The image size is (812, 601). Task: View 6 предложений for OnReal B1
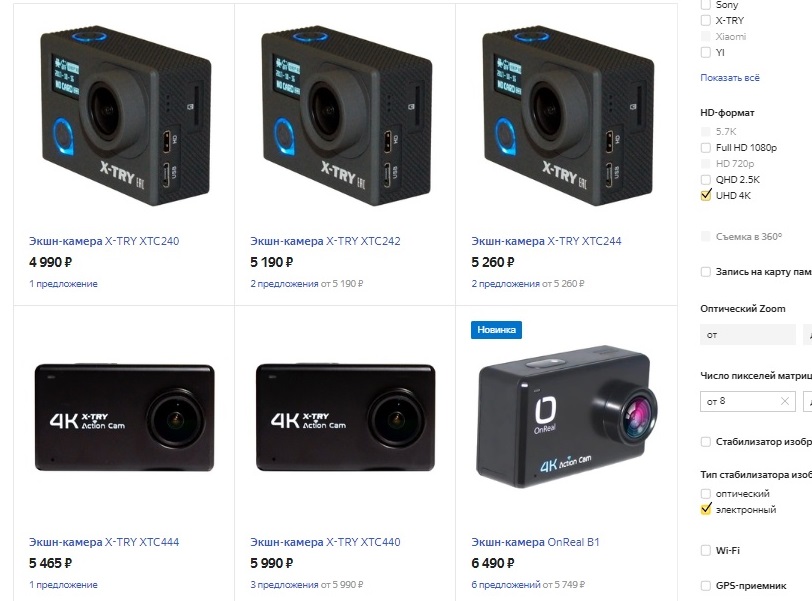pos(505,585)
